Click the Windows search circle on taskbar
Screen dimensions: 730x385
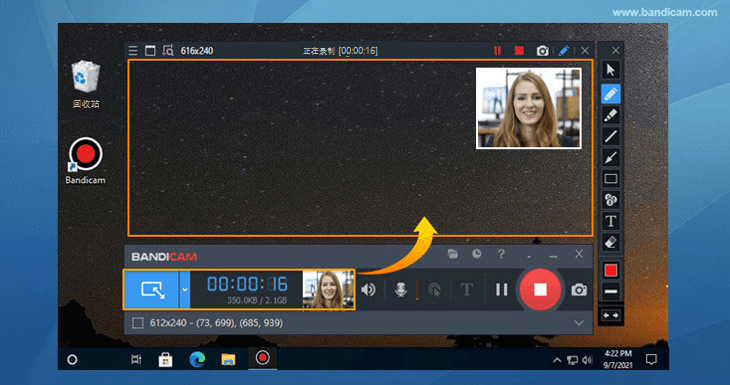[72, 359]
